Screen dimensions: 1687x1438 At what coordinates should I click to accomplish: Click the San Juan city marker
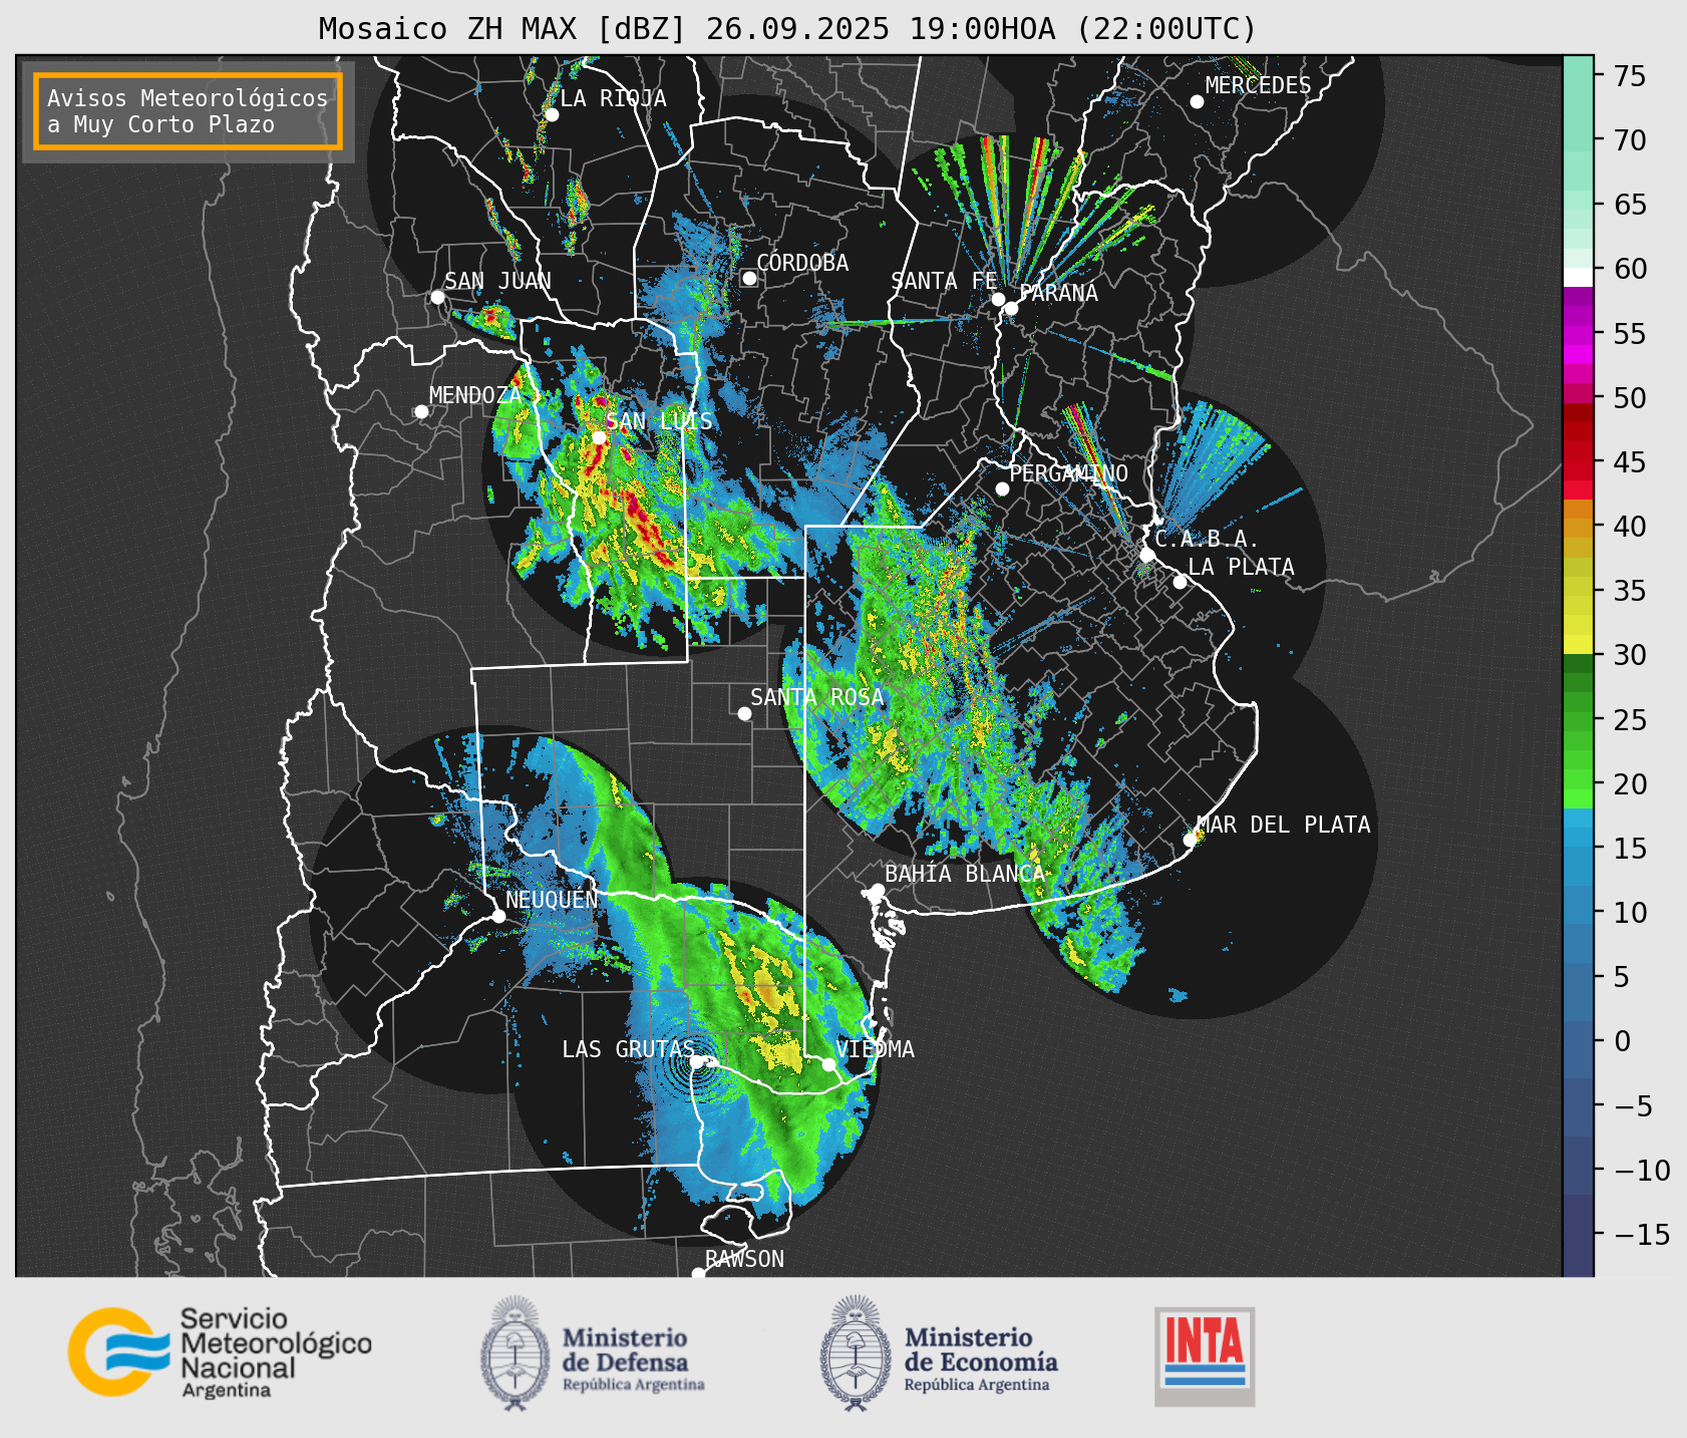click(x=437, y=297)
